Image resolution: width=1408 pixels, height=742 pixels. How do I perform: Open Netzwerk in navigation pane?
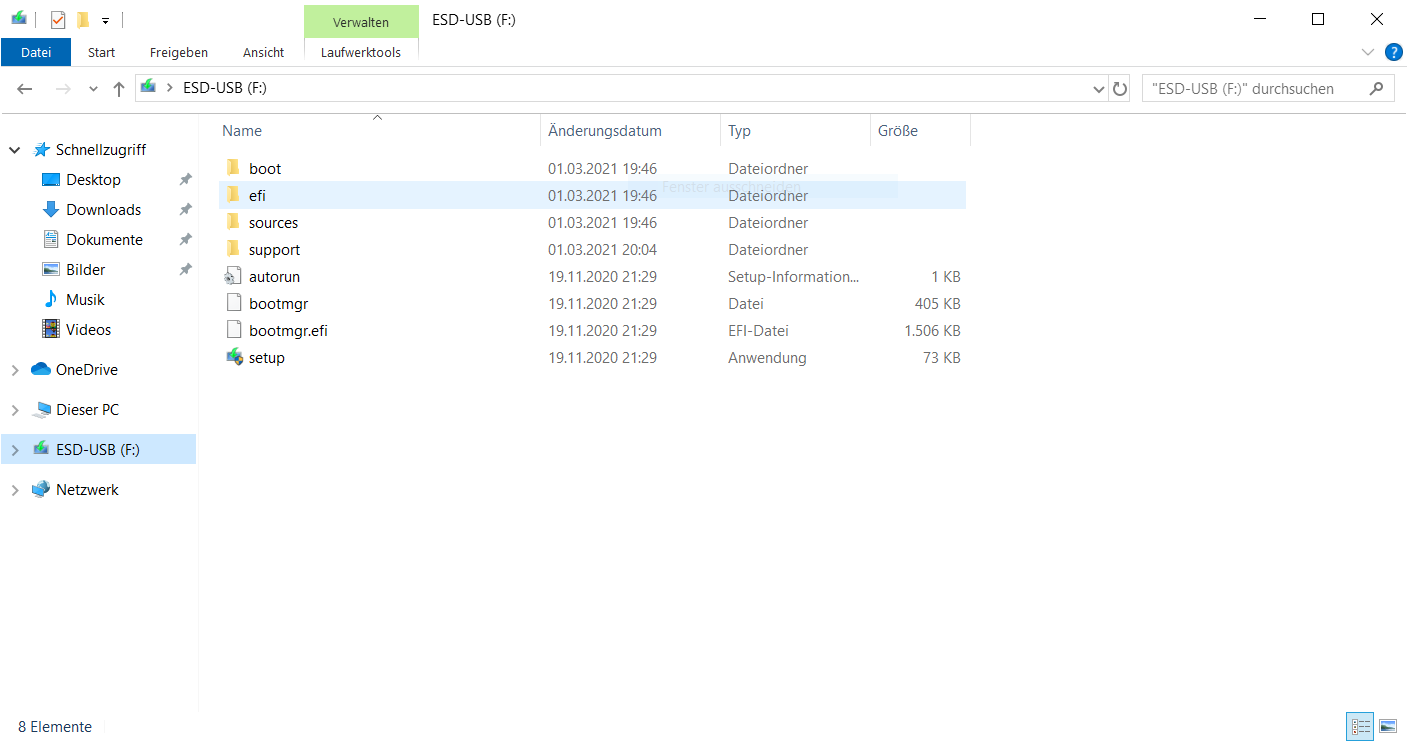click(87, 490)
